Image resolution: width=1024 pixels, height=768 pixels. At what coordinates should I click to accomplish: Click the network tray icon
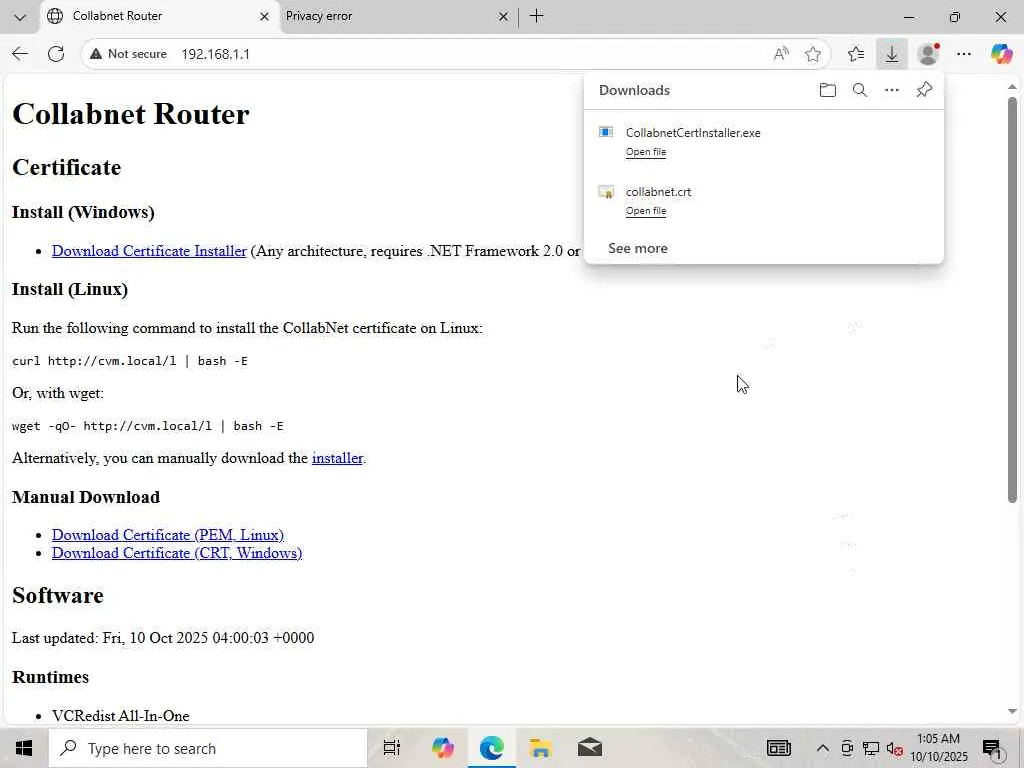(x=871, y=748)
